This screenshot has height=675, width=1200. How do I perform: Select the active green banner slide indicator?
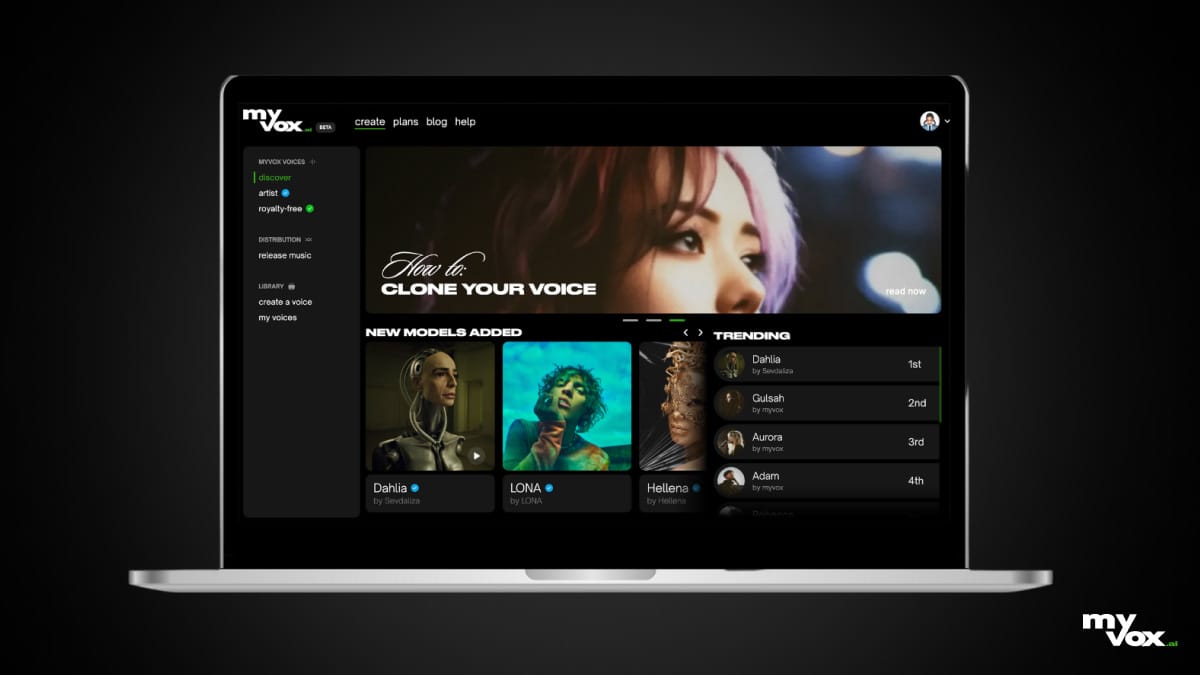point(677,320)
